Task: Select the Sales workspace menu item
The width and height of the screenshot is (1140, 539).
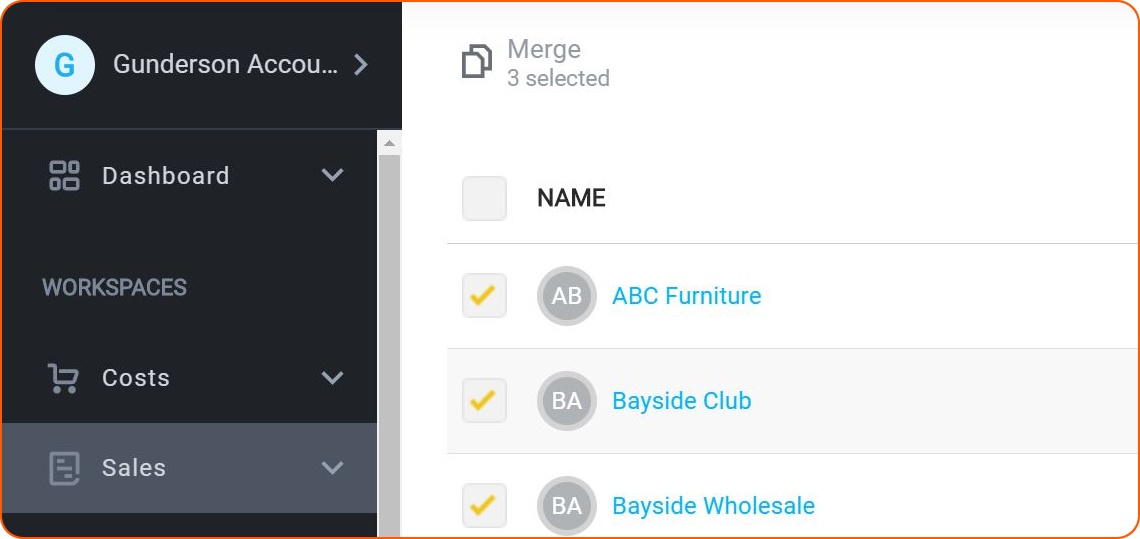Action: [190, 468]
